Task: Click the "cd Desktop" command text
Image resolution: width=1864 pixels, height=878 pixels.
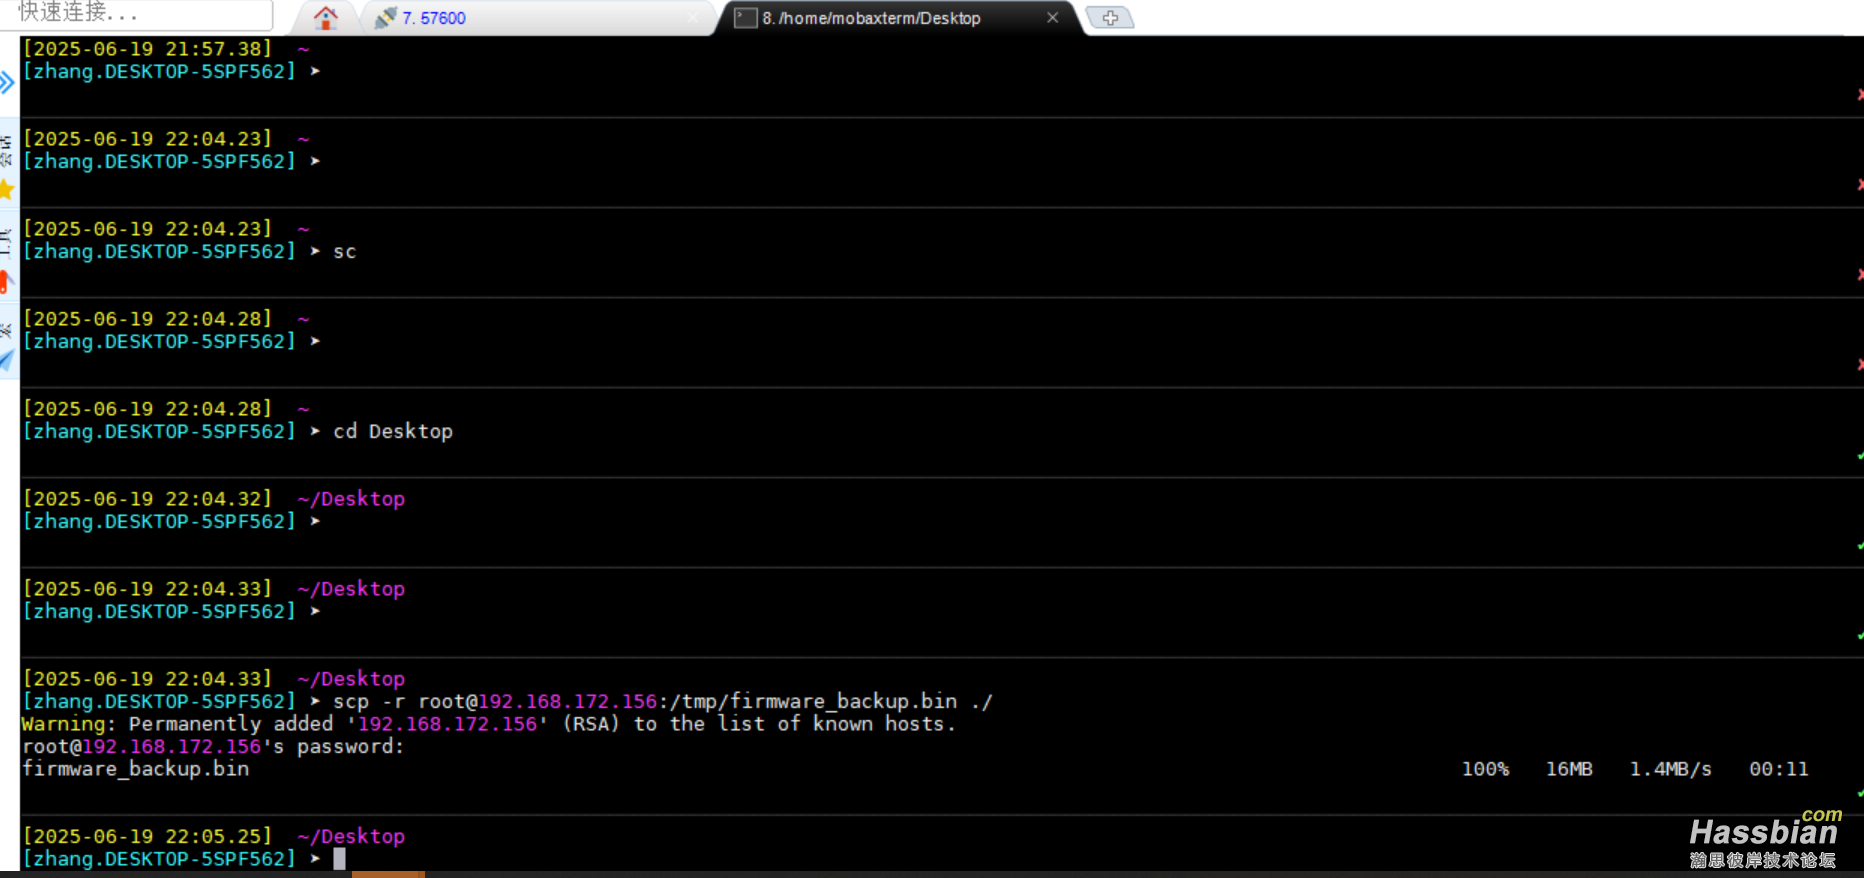Action: click(393, 431)
